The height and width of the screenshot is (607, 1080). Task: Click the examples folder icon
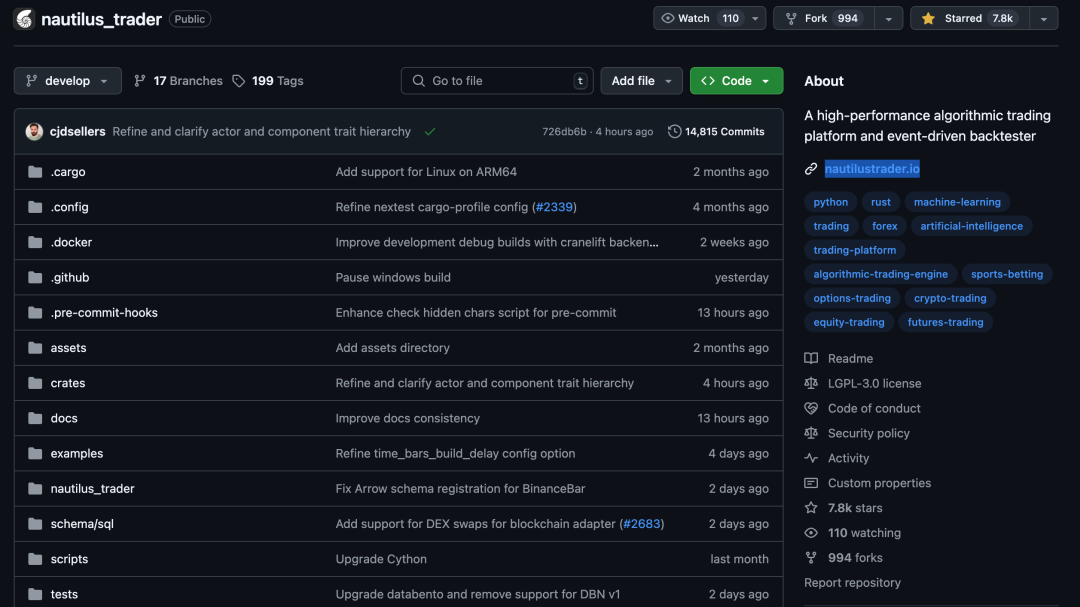tap(35, 453)
